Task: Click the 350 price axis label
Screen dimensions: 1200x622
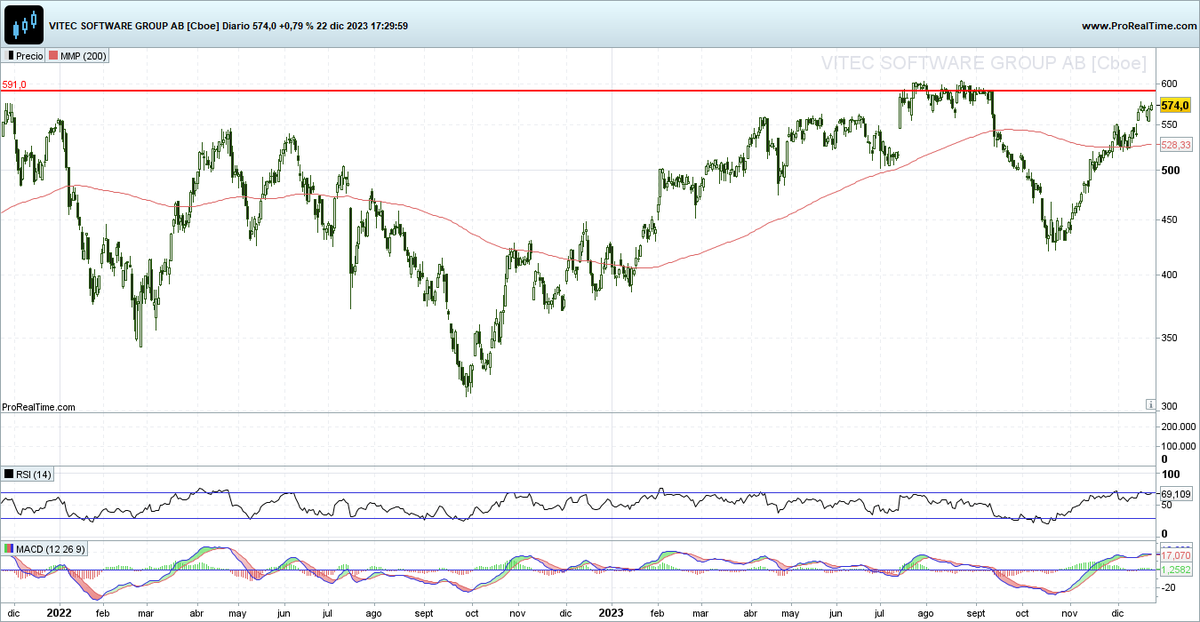Action: (1169, 339)
